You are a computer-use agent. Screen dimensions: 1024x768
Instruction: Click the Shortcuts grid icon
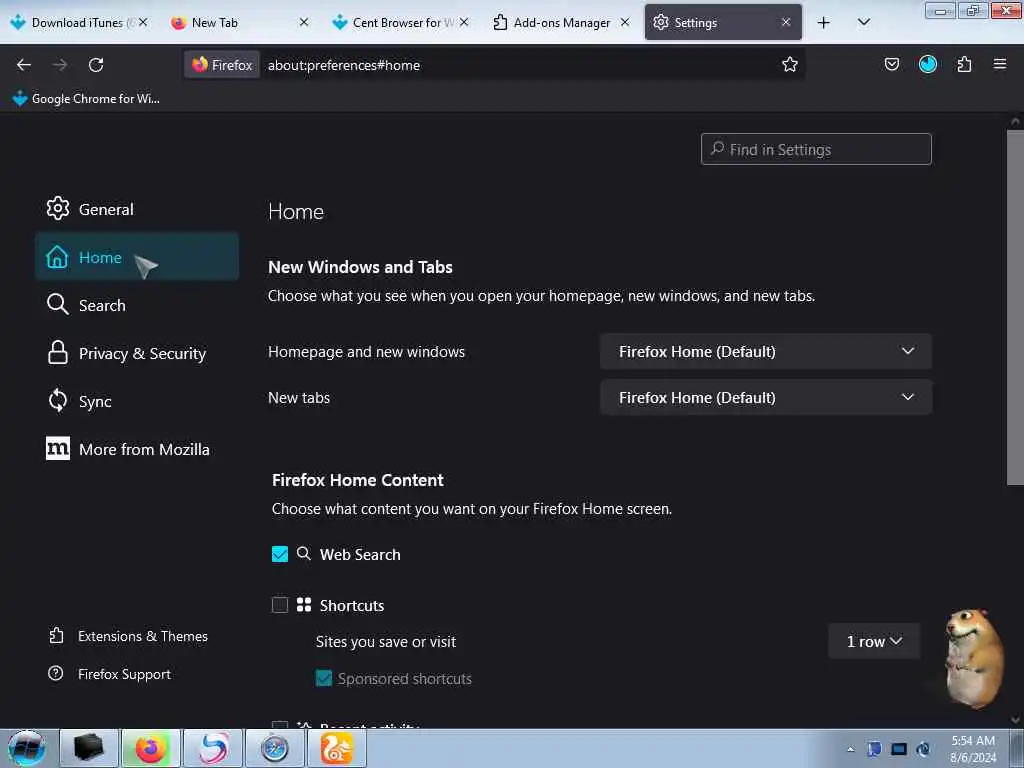coord(304,605)
